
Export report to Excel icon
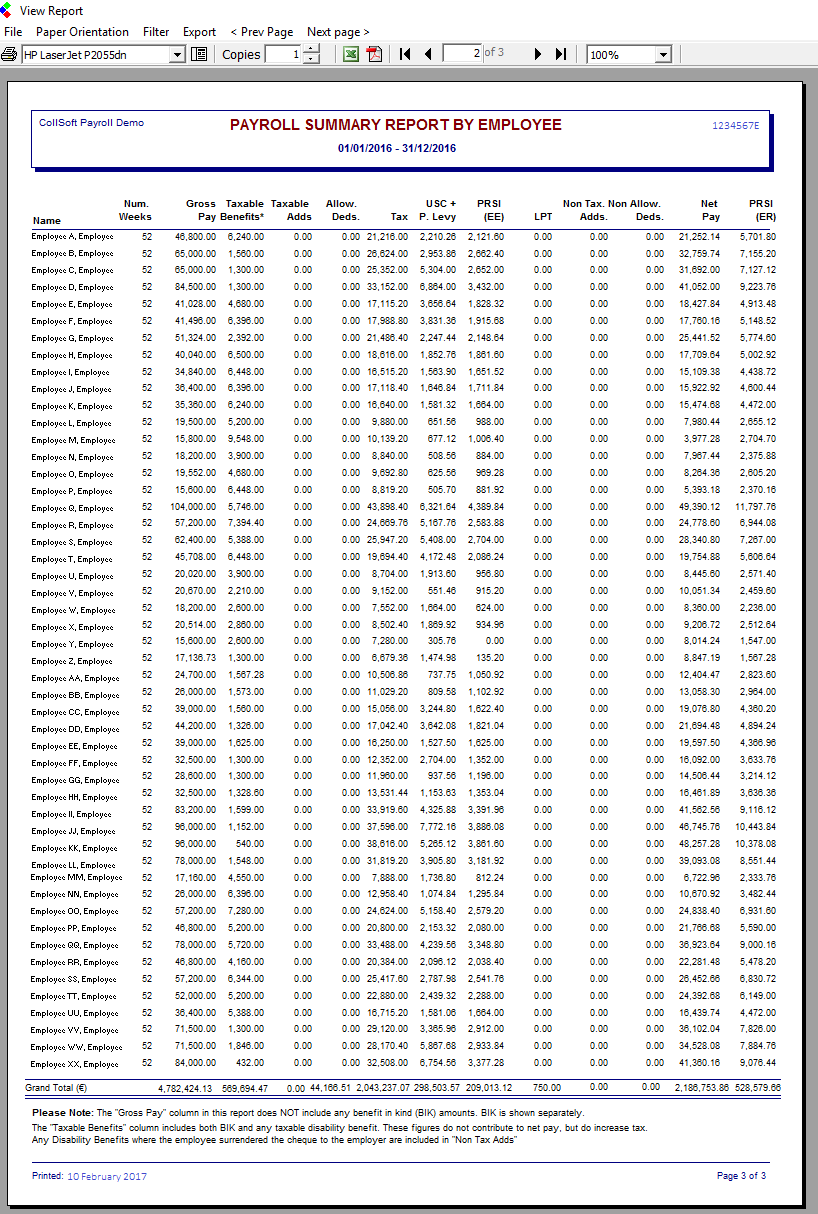click(x=351, y=55)
